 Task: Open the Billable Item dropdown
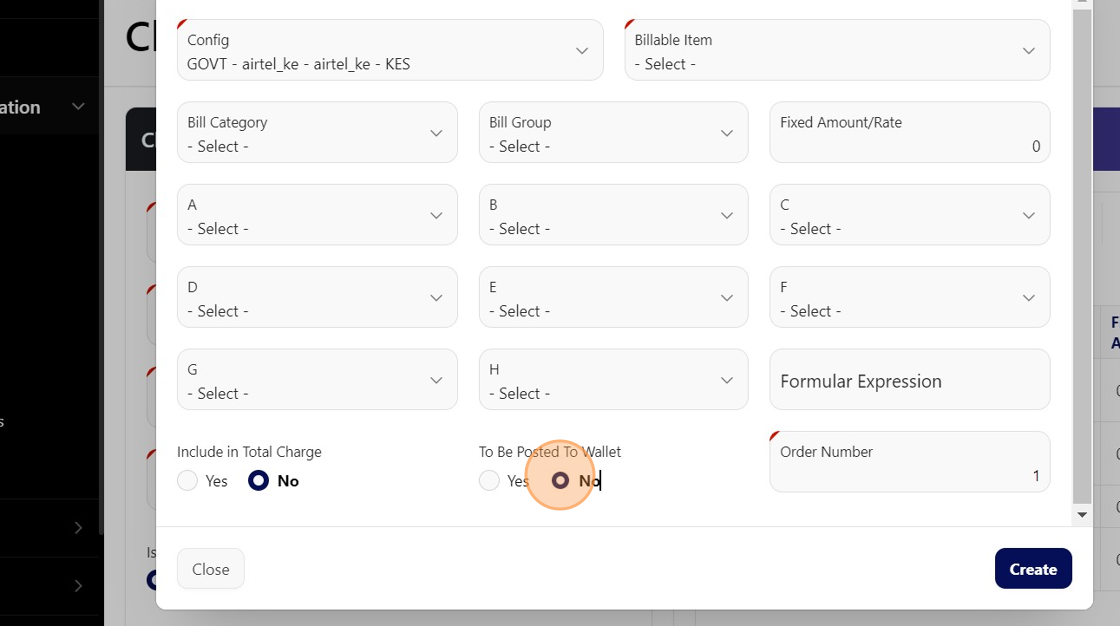tap(837, 51)
